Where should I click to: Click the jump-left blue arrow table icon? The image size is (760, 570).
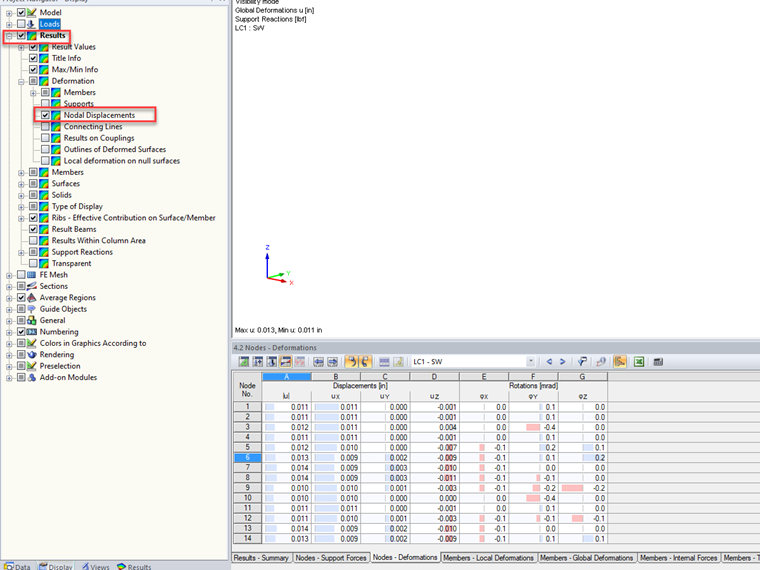[x=318, y=362]
